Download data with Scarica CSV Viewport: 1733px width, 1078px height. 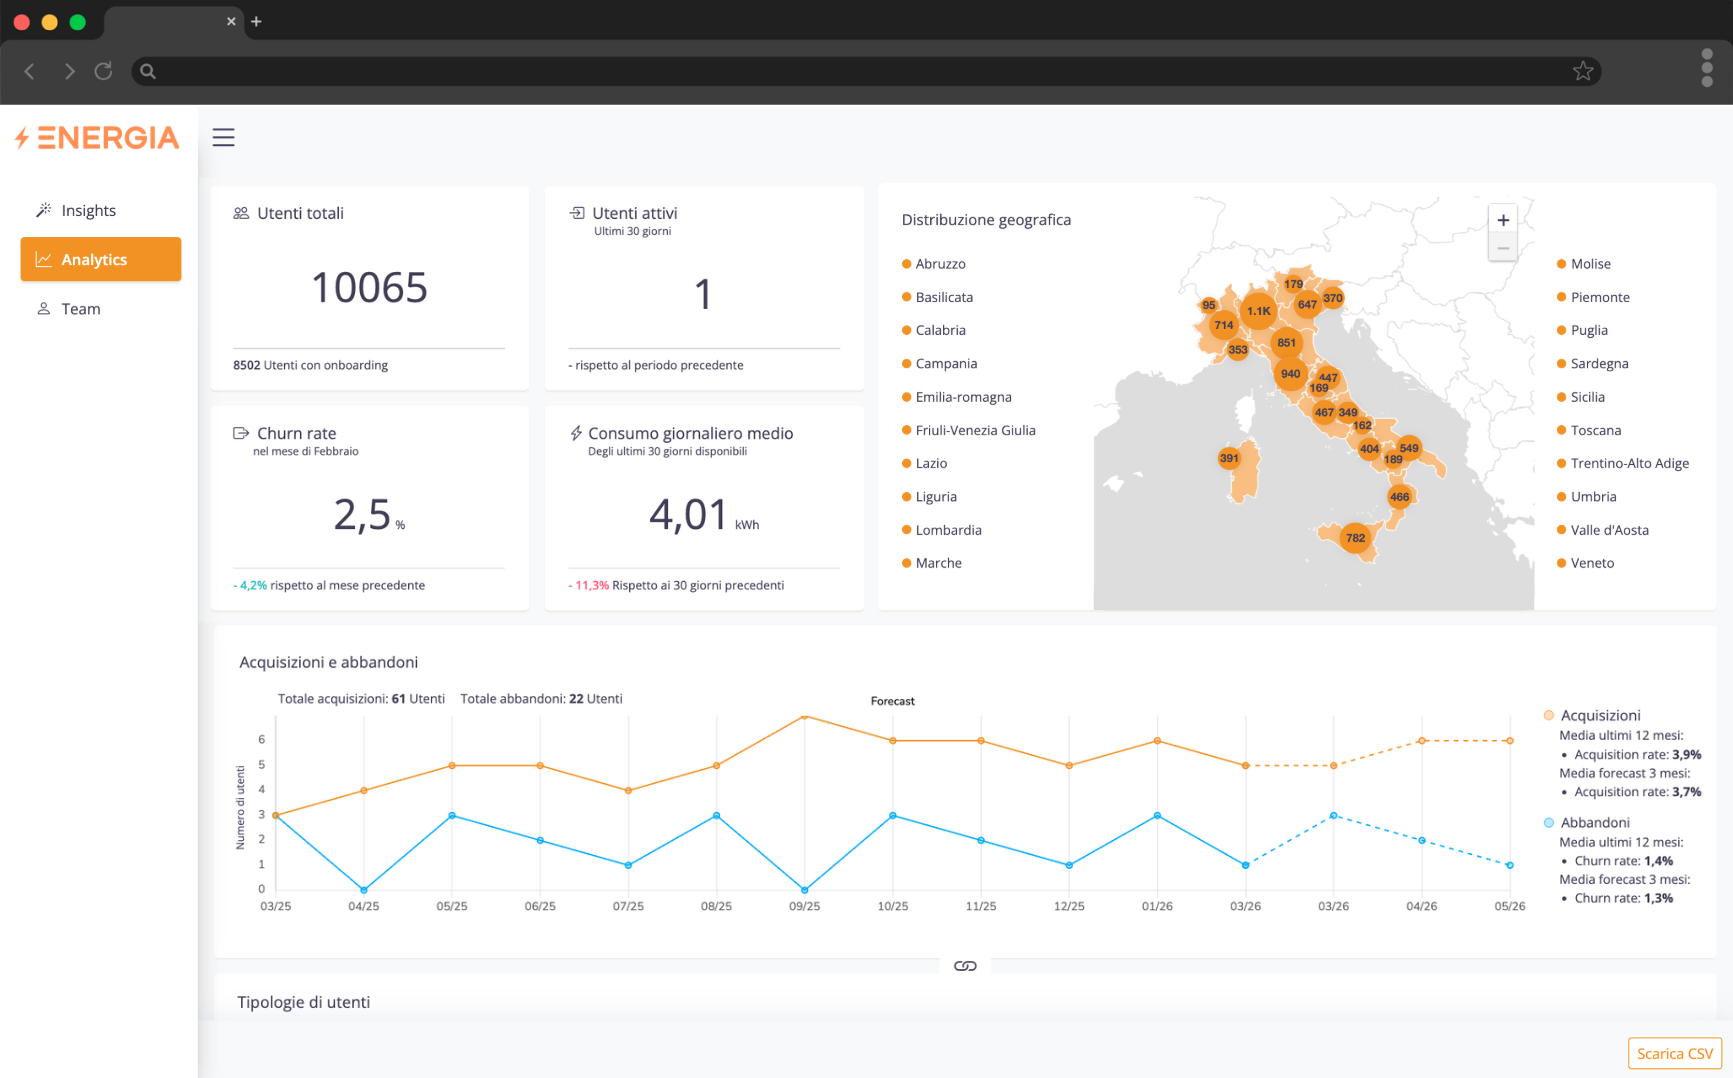click(1674, 1053)
